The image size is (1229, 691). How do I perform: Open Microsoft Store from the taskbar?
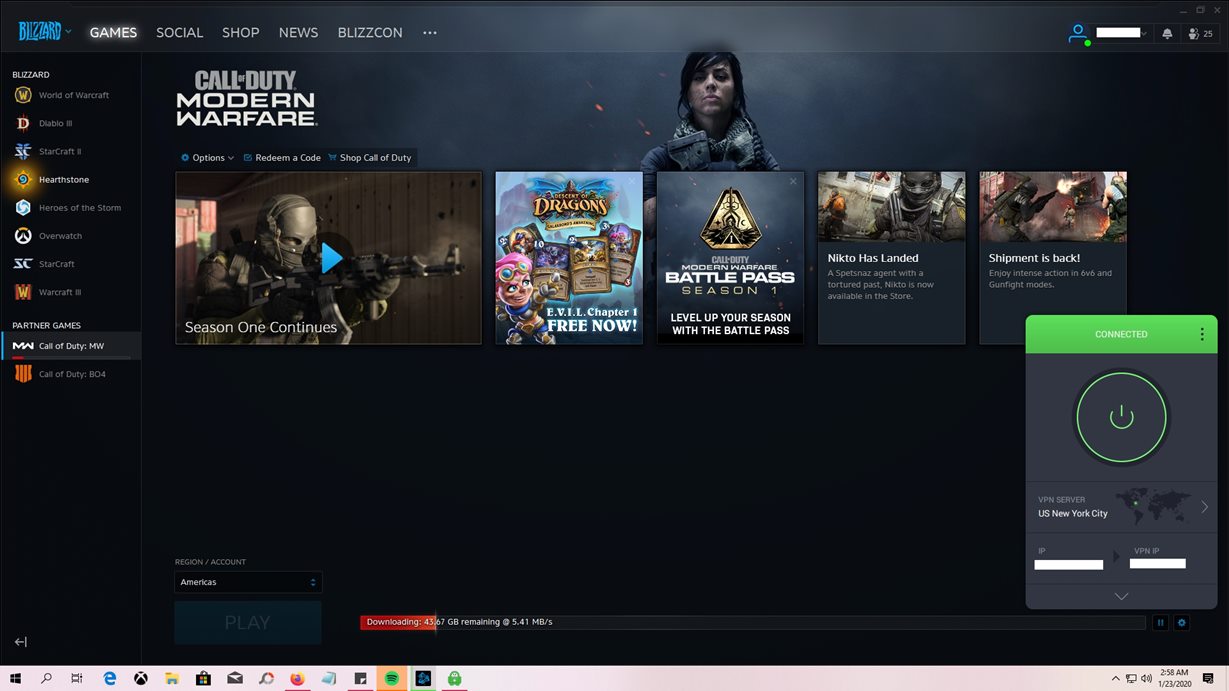coord(203,678)
